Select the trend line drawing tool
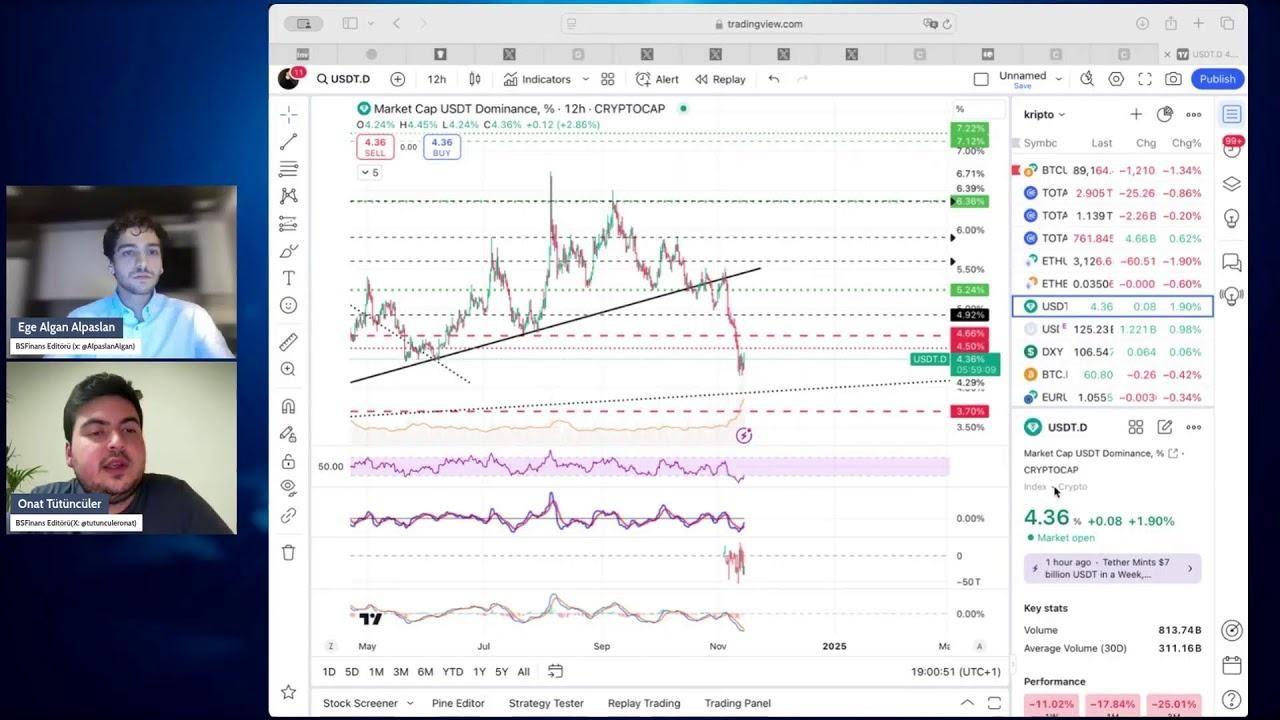The width and height of the screenshot is (1280, 720). [x=288, y=142]
